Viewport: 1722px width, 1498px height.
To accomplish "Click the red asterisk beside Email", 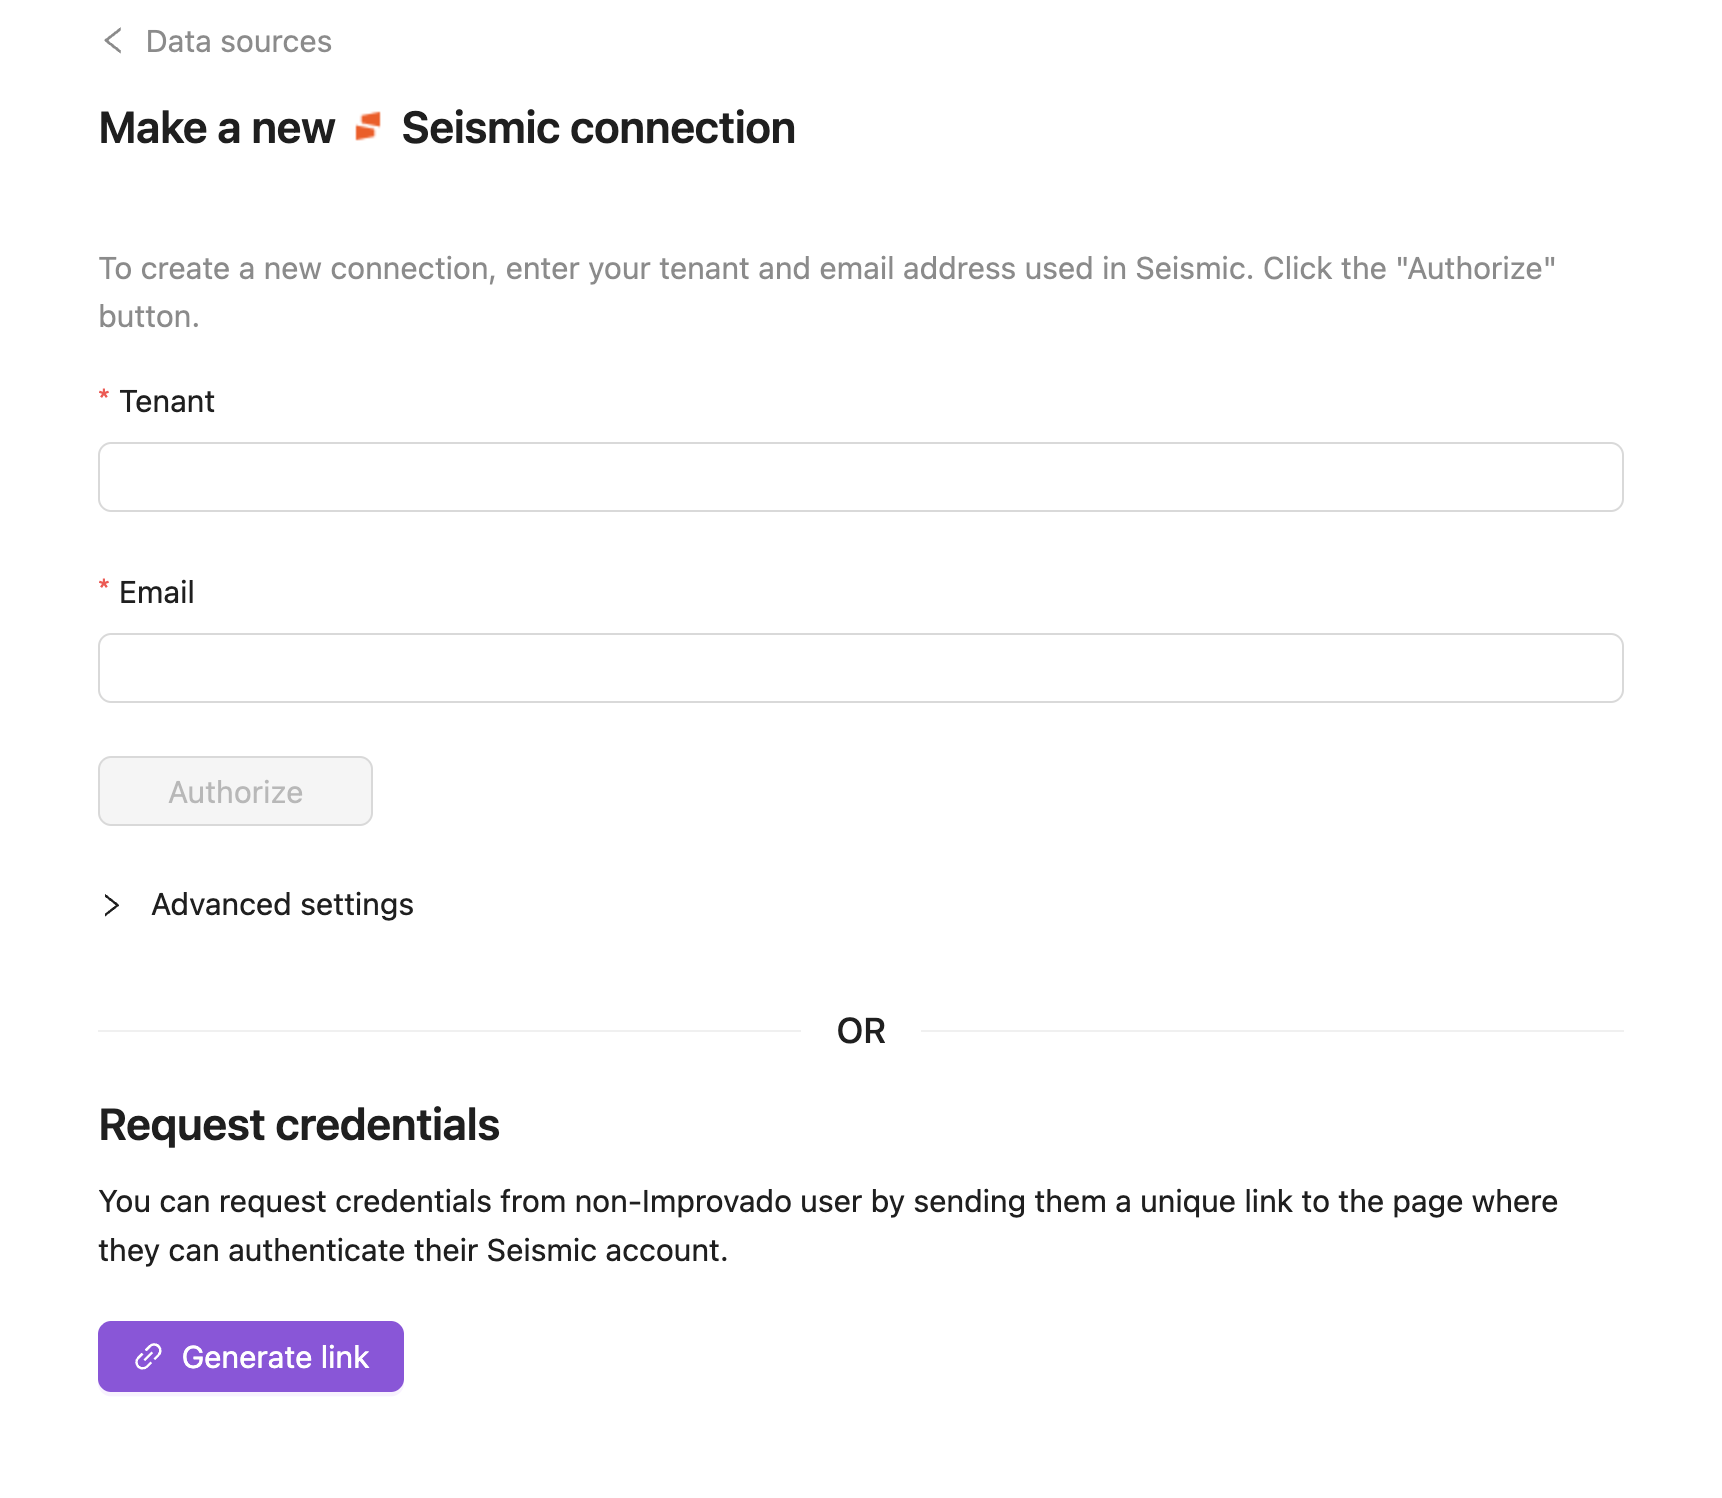I will (x=104, y=586).
